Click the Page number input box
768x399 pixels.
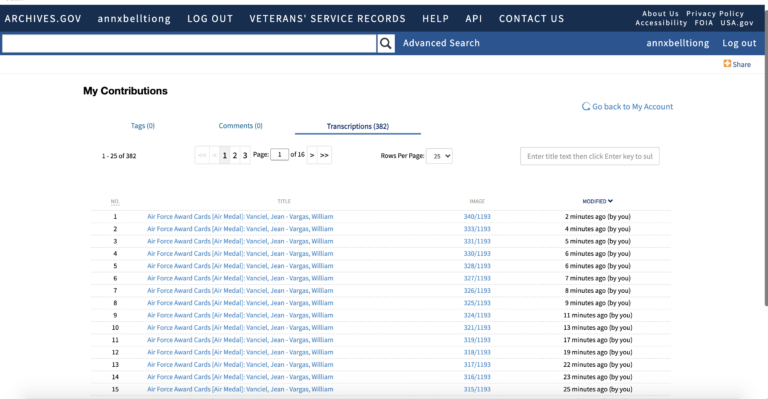[279, 155]
